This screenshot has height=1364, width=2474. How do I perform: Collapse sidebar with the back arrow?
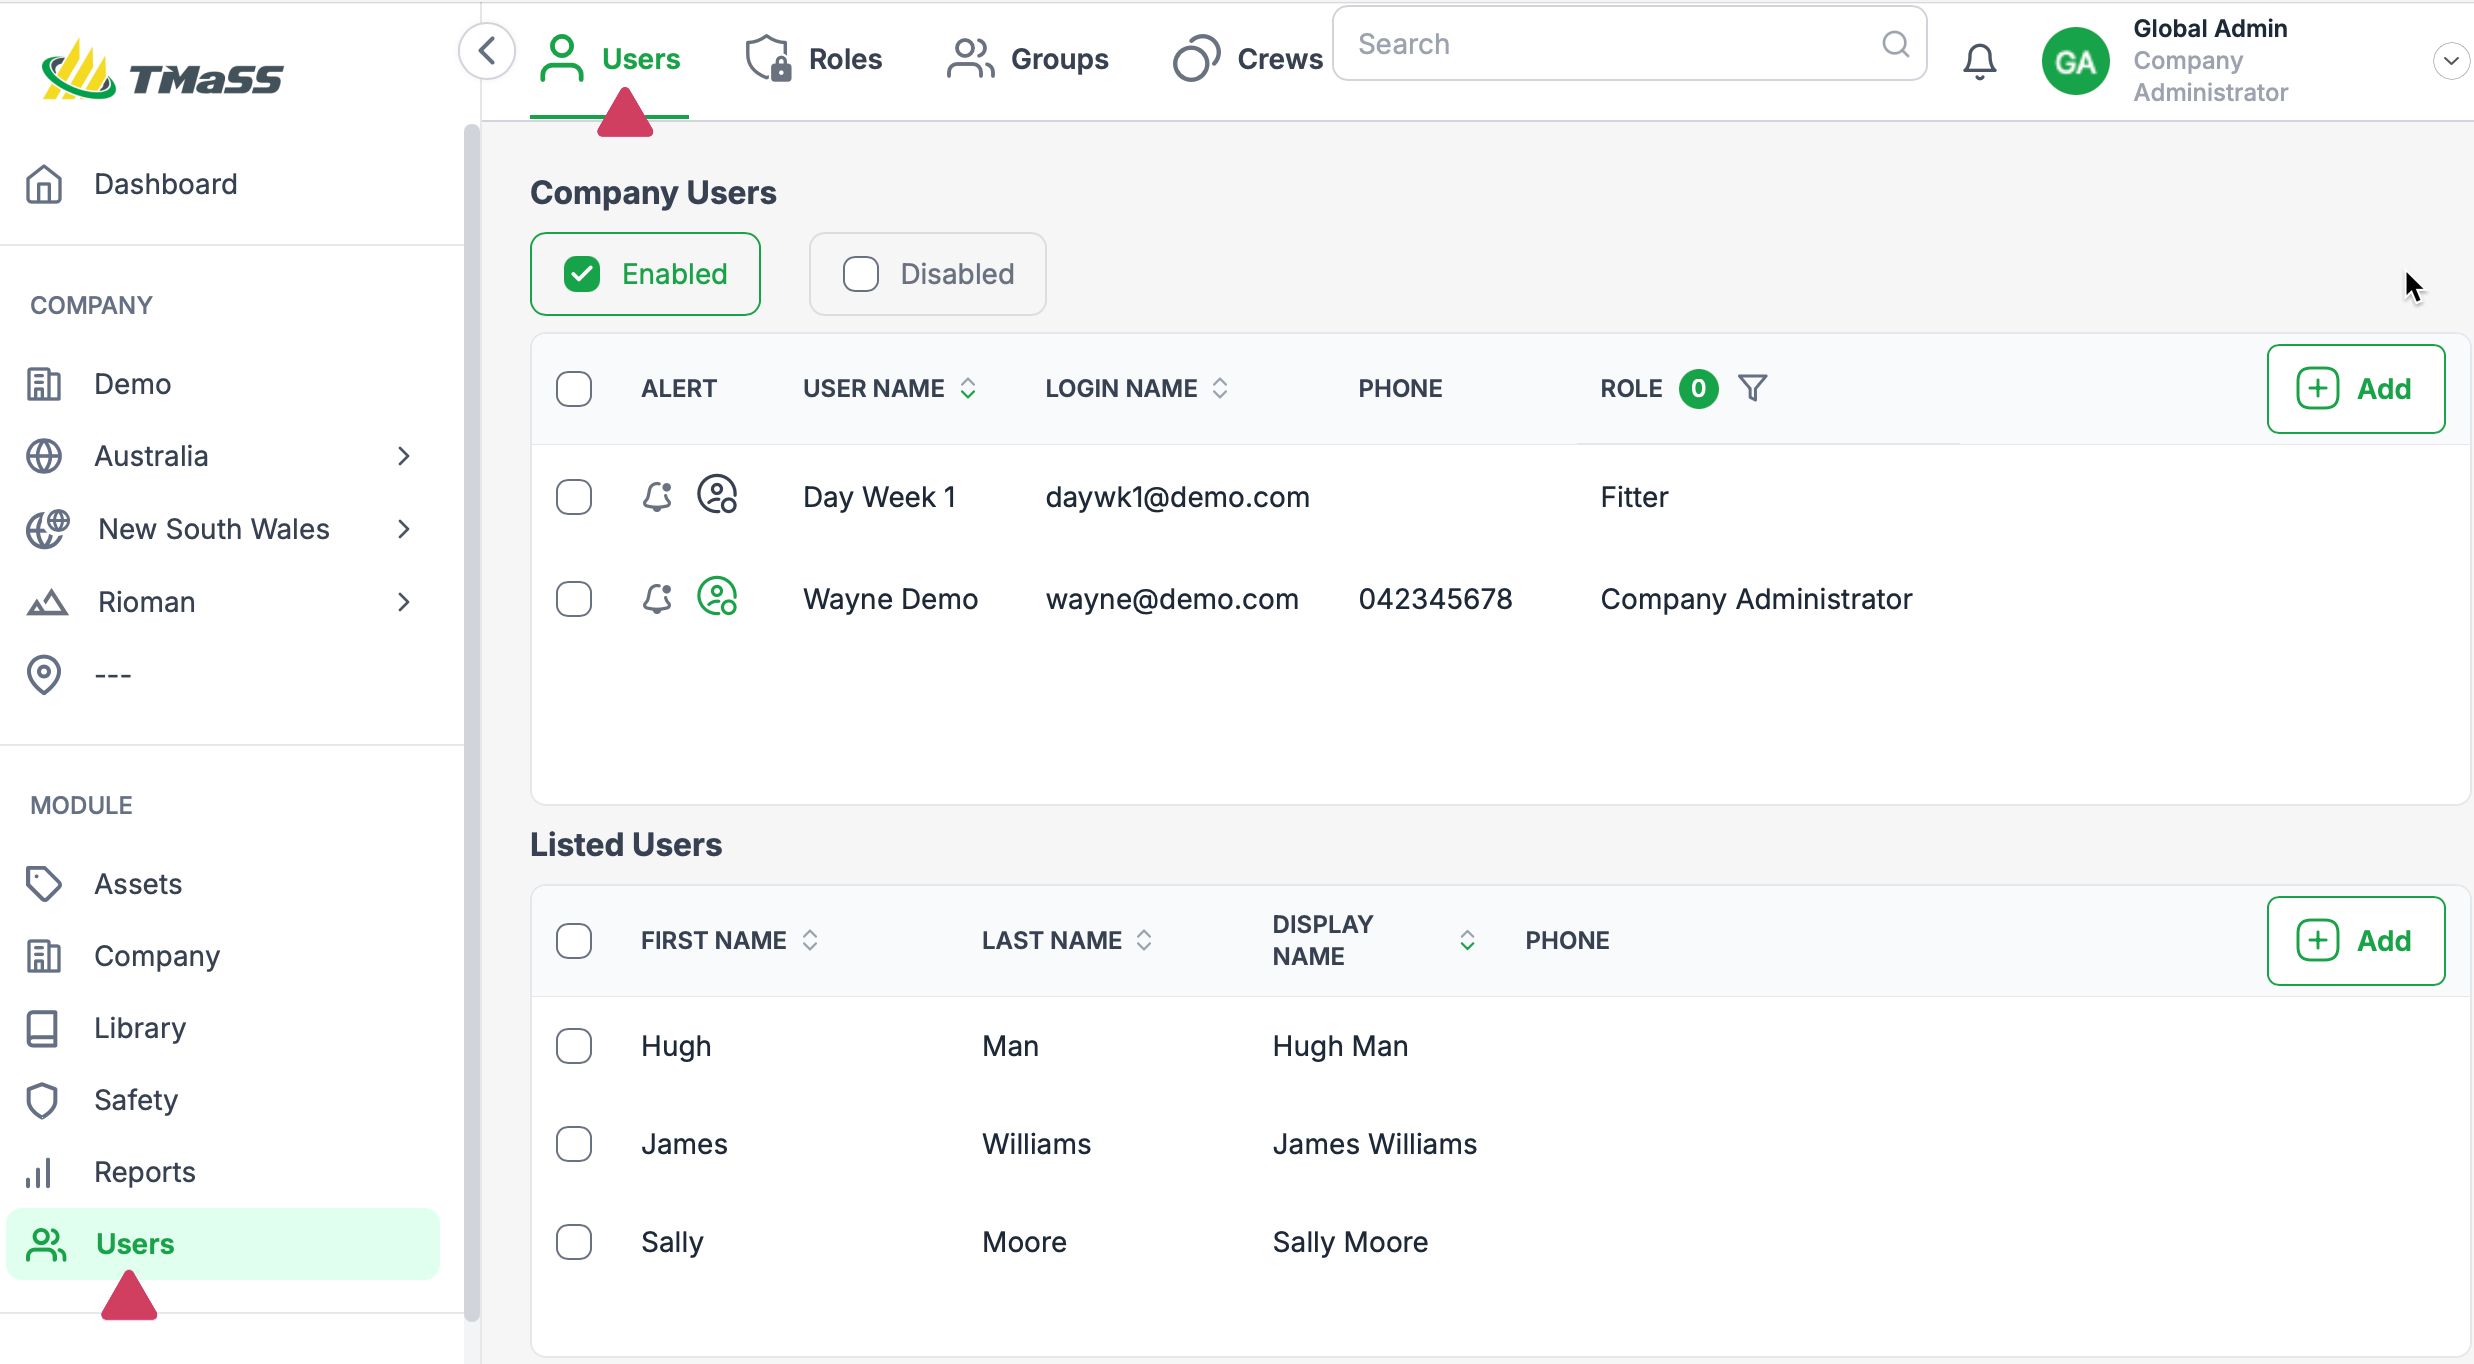tap(487, 50)
